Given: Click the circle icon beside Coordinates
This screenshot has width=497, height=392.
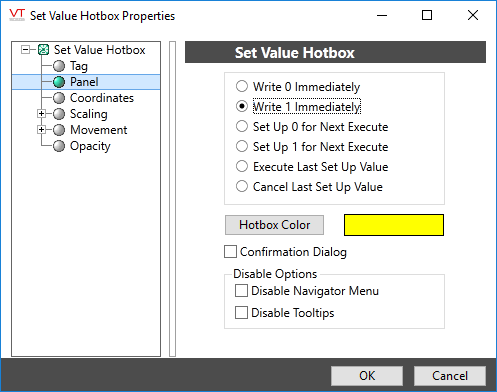Looking at the screenshot, I should tap(59, 98).
